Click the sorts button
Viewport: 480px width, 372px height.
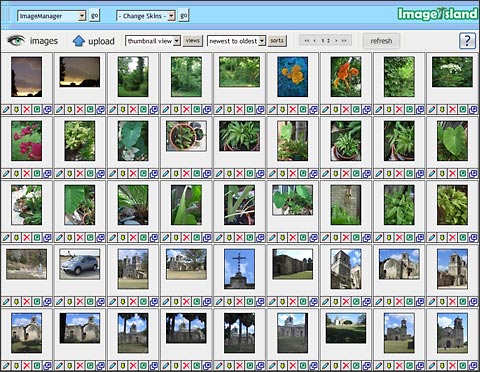(277, 41)
